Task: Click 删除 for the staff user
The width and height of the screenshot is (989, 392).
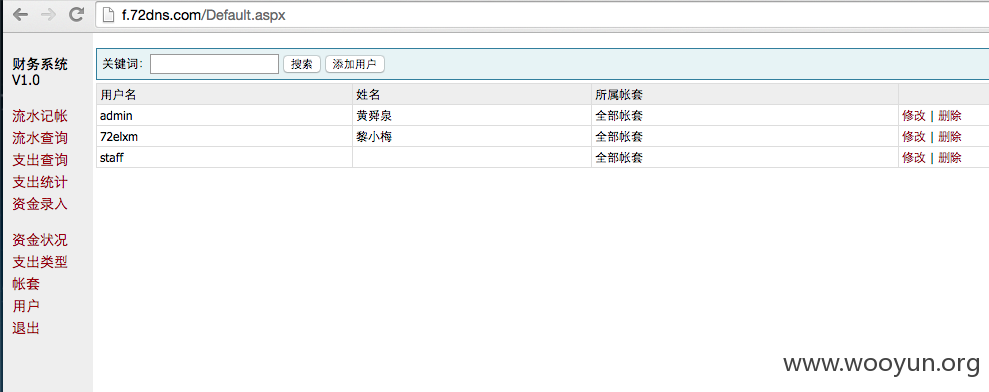Action: (949, 158)
